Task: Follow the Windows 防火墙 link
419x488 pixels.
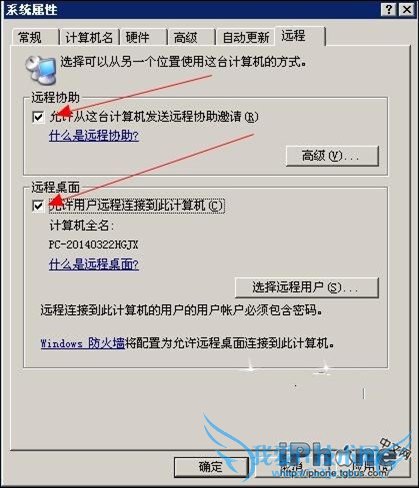Action: click(x=82, y=343)
